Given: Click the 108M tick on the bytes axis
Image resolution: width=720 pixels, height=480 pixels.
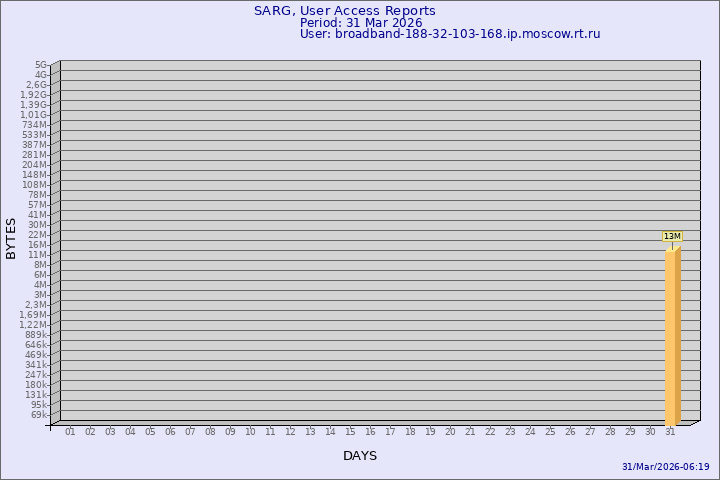Looking at the screenshot, I should point(34,185).
